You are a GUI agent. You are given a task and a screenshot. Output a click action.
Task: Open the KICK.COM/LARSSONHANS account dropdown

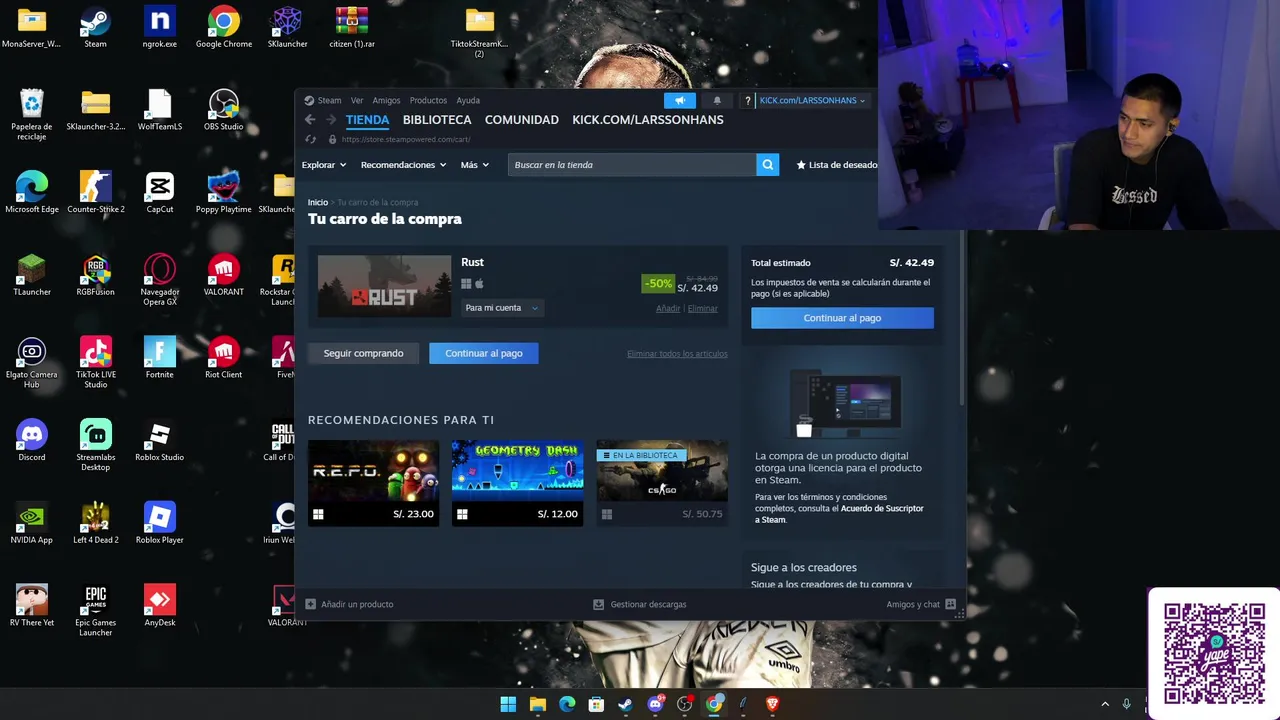pyautogui.click(x=812, y=100)
